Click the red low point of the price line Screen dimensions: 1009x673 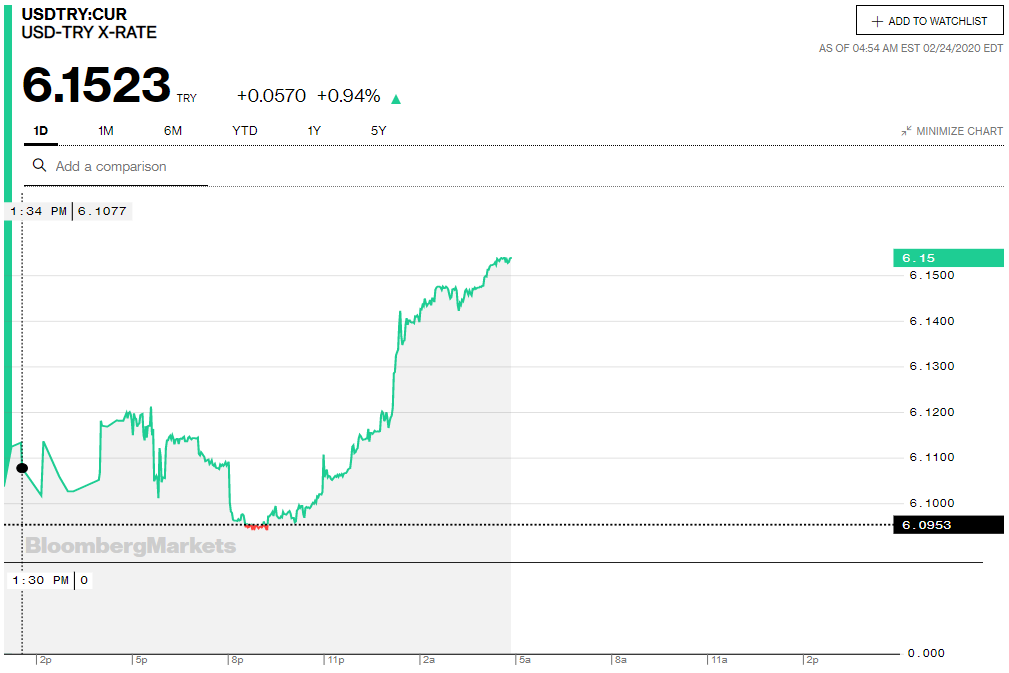[x=257, y=526]
